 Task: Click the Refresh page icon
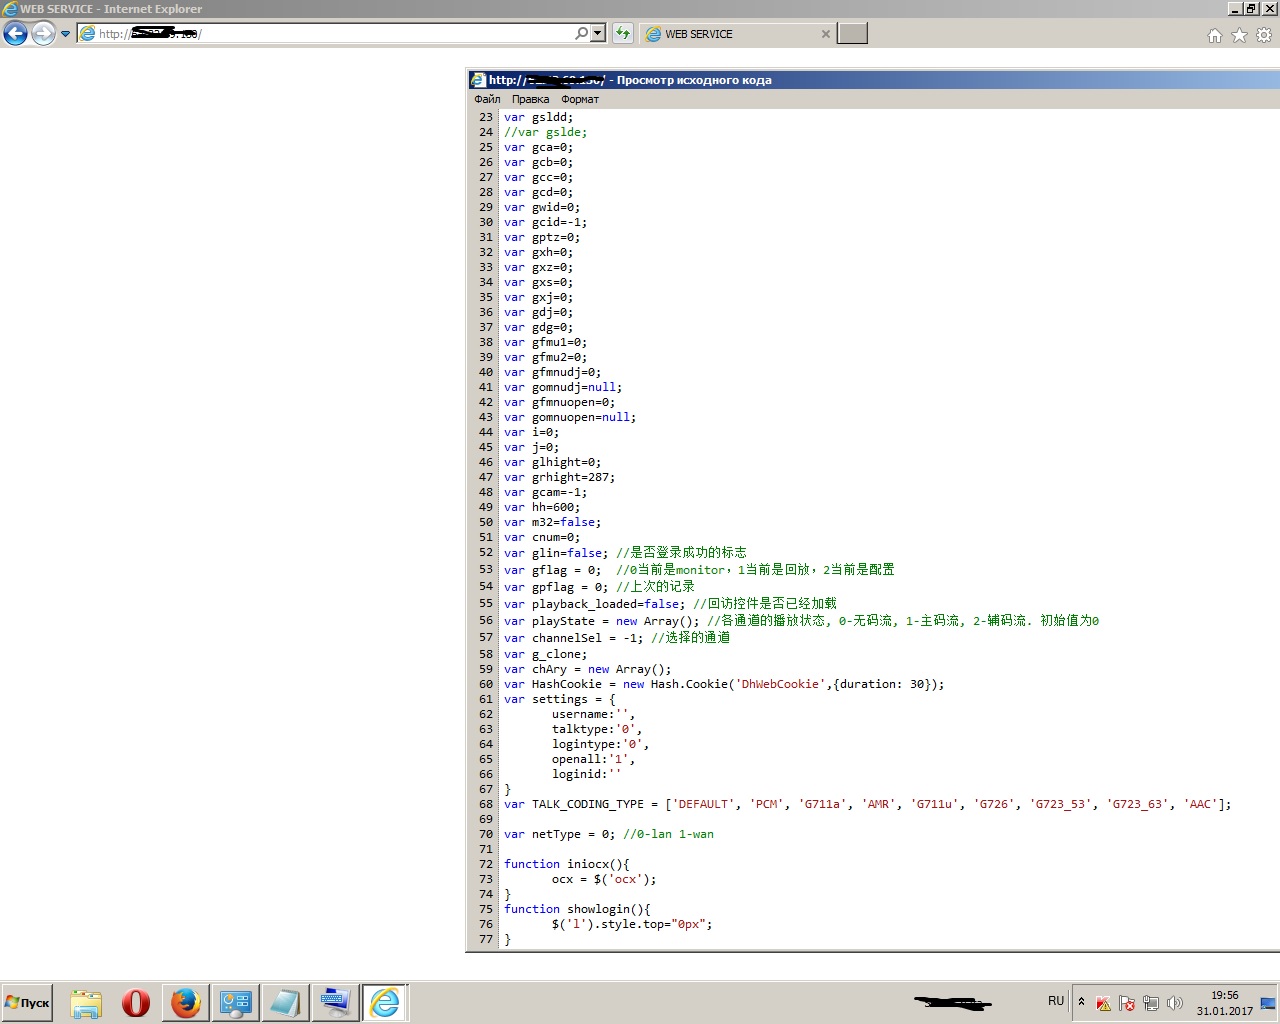(623, 34)
